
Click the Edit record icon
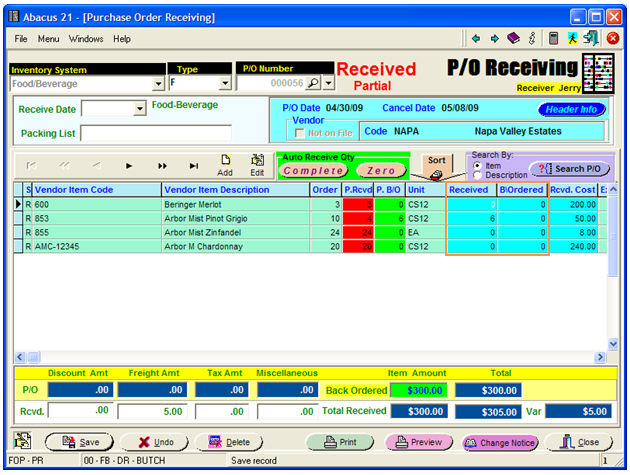tap(257, 164)
